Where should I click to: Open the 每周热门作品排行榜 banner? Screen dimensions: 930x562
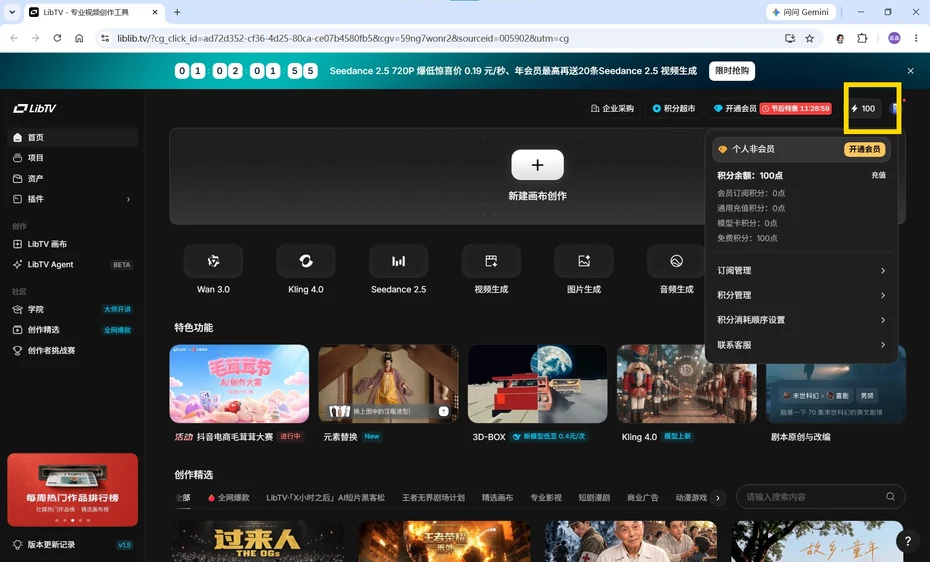72,490
